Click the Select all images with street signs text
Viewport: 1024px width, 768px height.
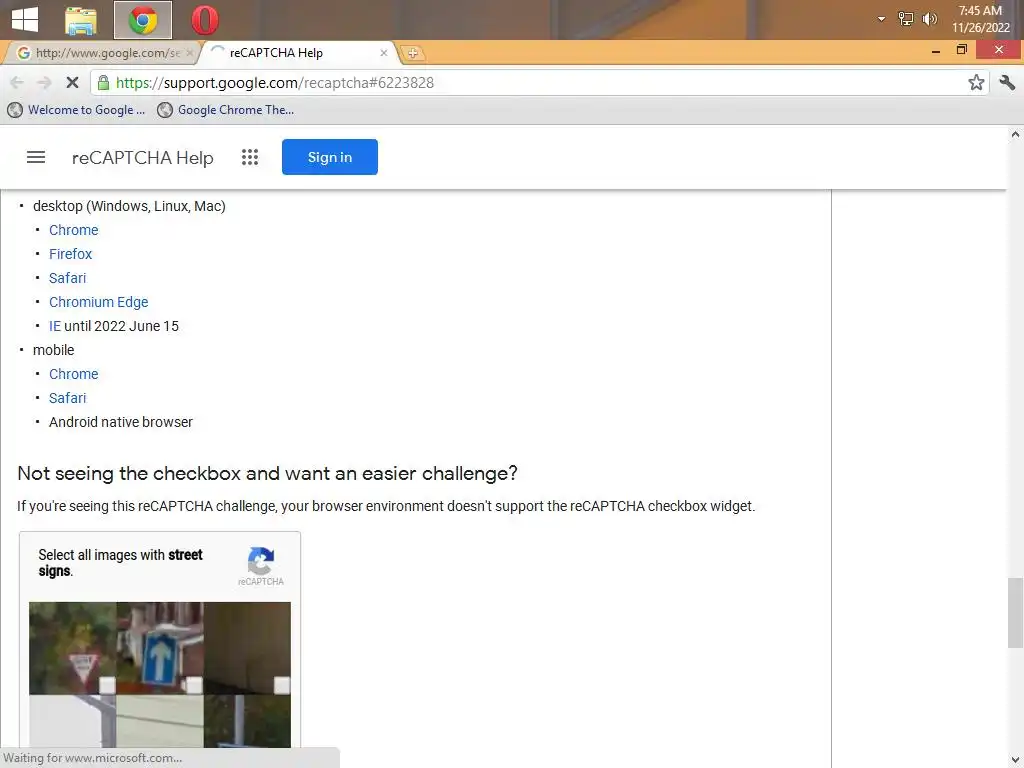[x=120, y=563]
